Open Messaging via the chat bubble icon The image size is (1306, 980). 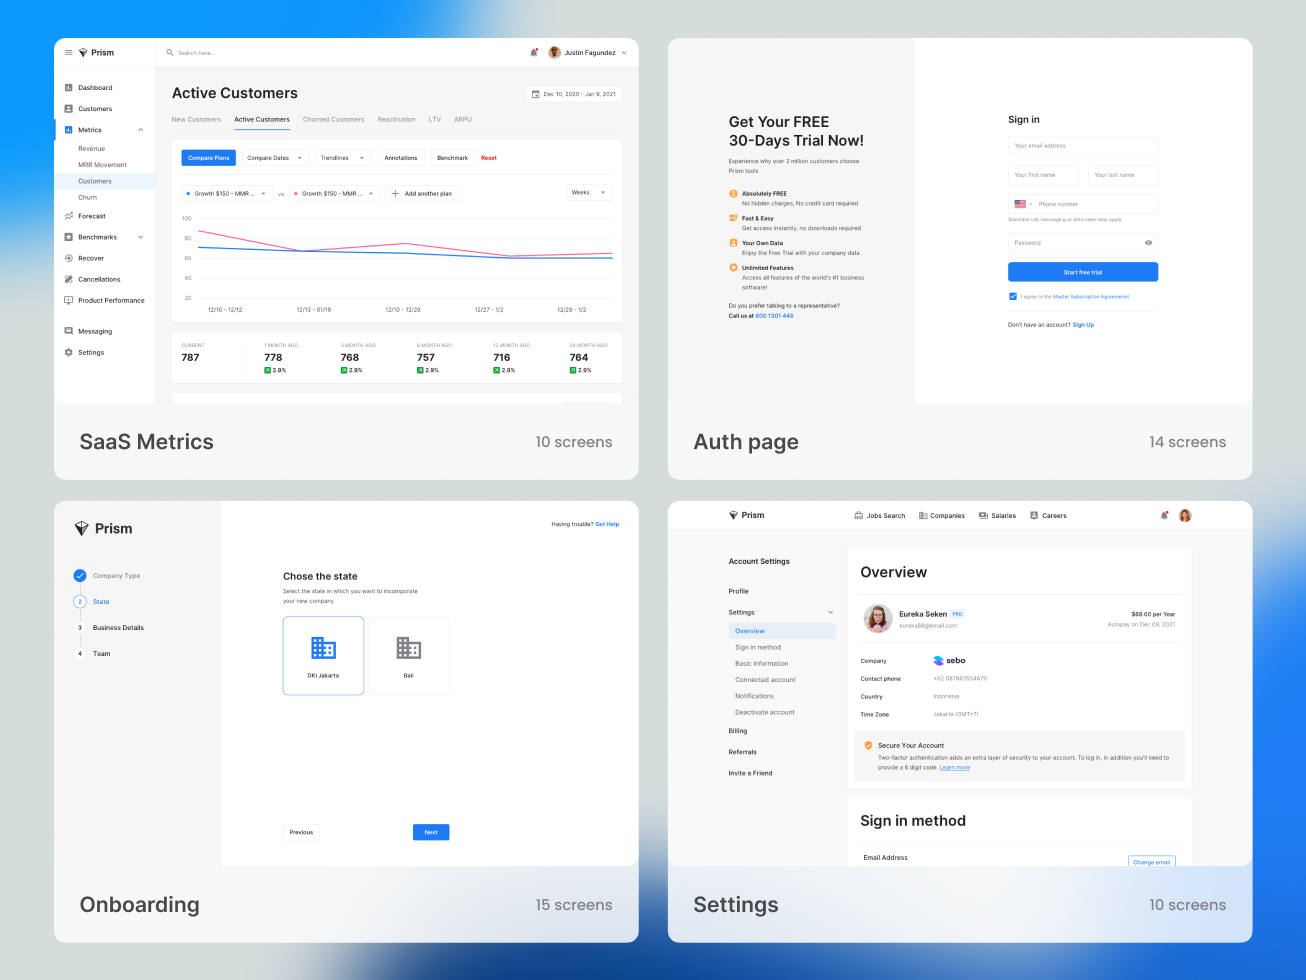click(69, 331)
